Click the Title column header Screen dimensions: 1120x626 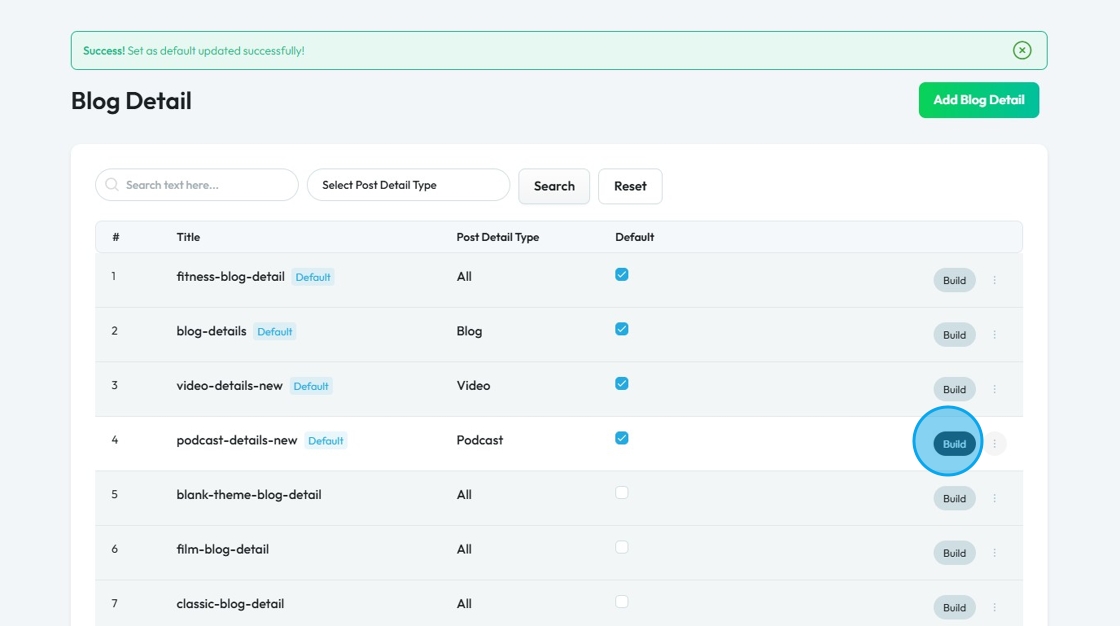click(188, 237)
